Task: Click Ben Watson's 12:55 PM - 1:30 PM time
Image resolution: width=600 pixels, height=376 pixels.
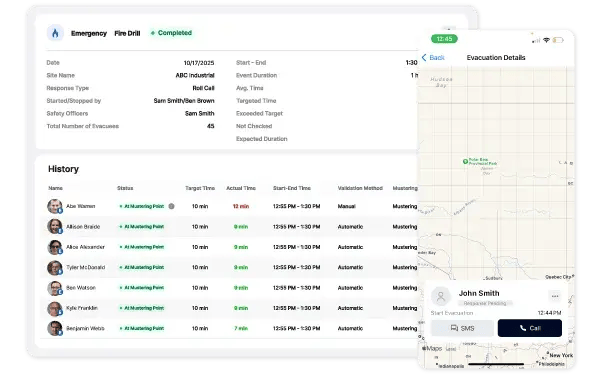Action: pyautogui.click(x=297, y=288)
